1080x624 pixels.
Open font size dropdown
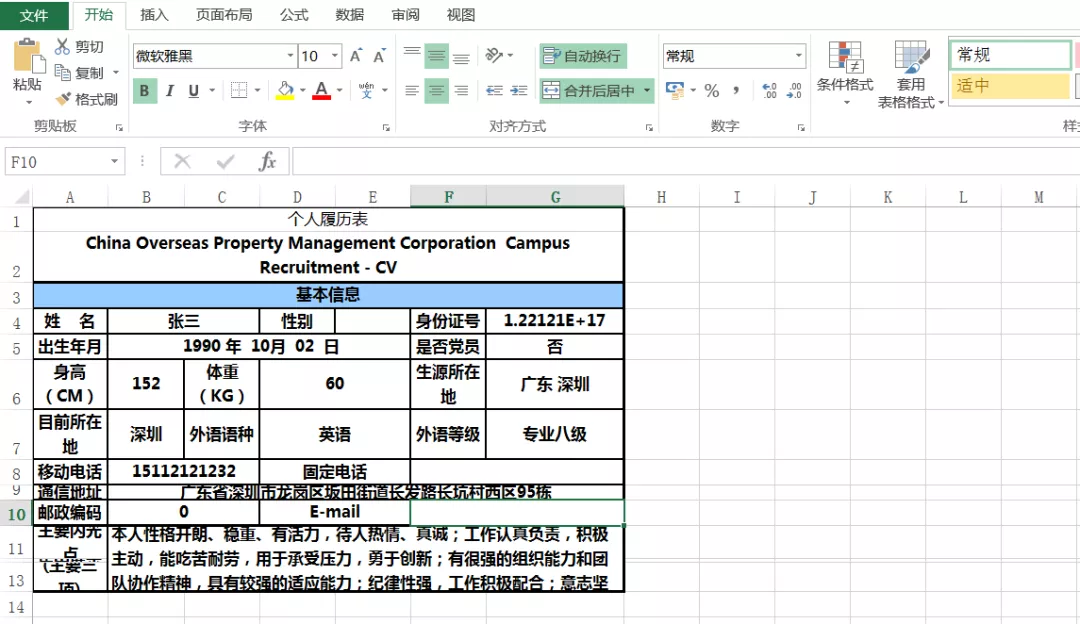[335, 56]
